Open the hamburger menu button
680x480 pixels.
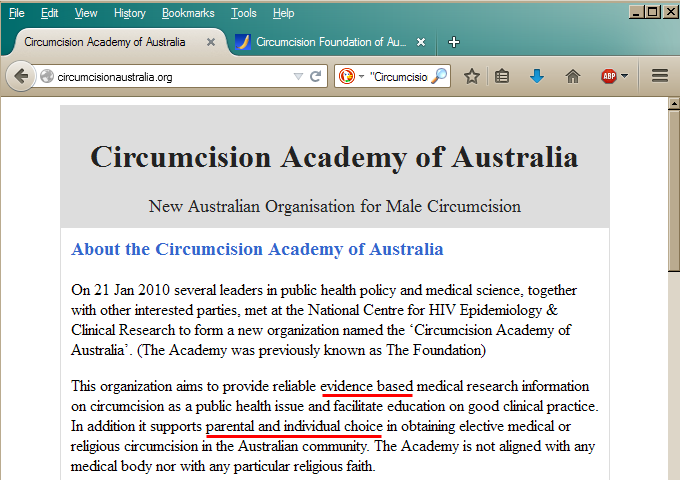click(659, 76)
